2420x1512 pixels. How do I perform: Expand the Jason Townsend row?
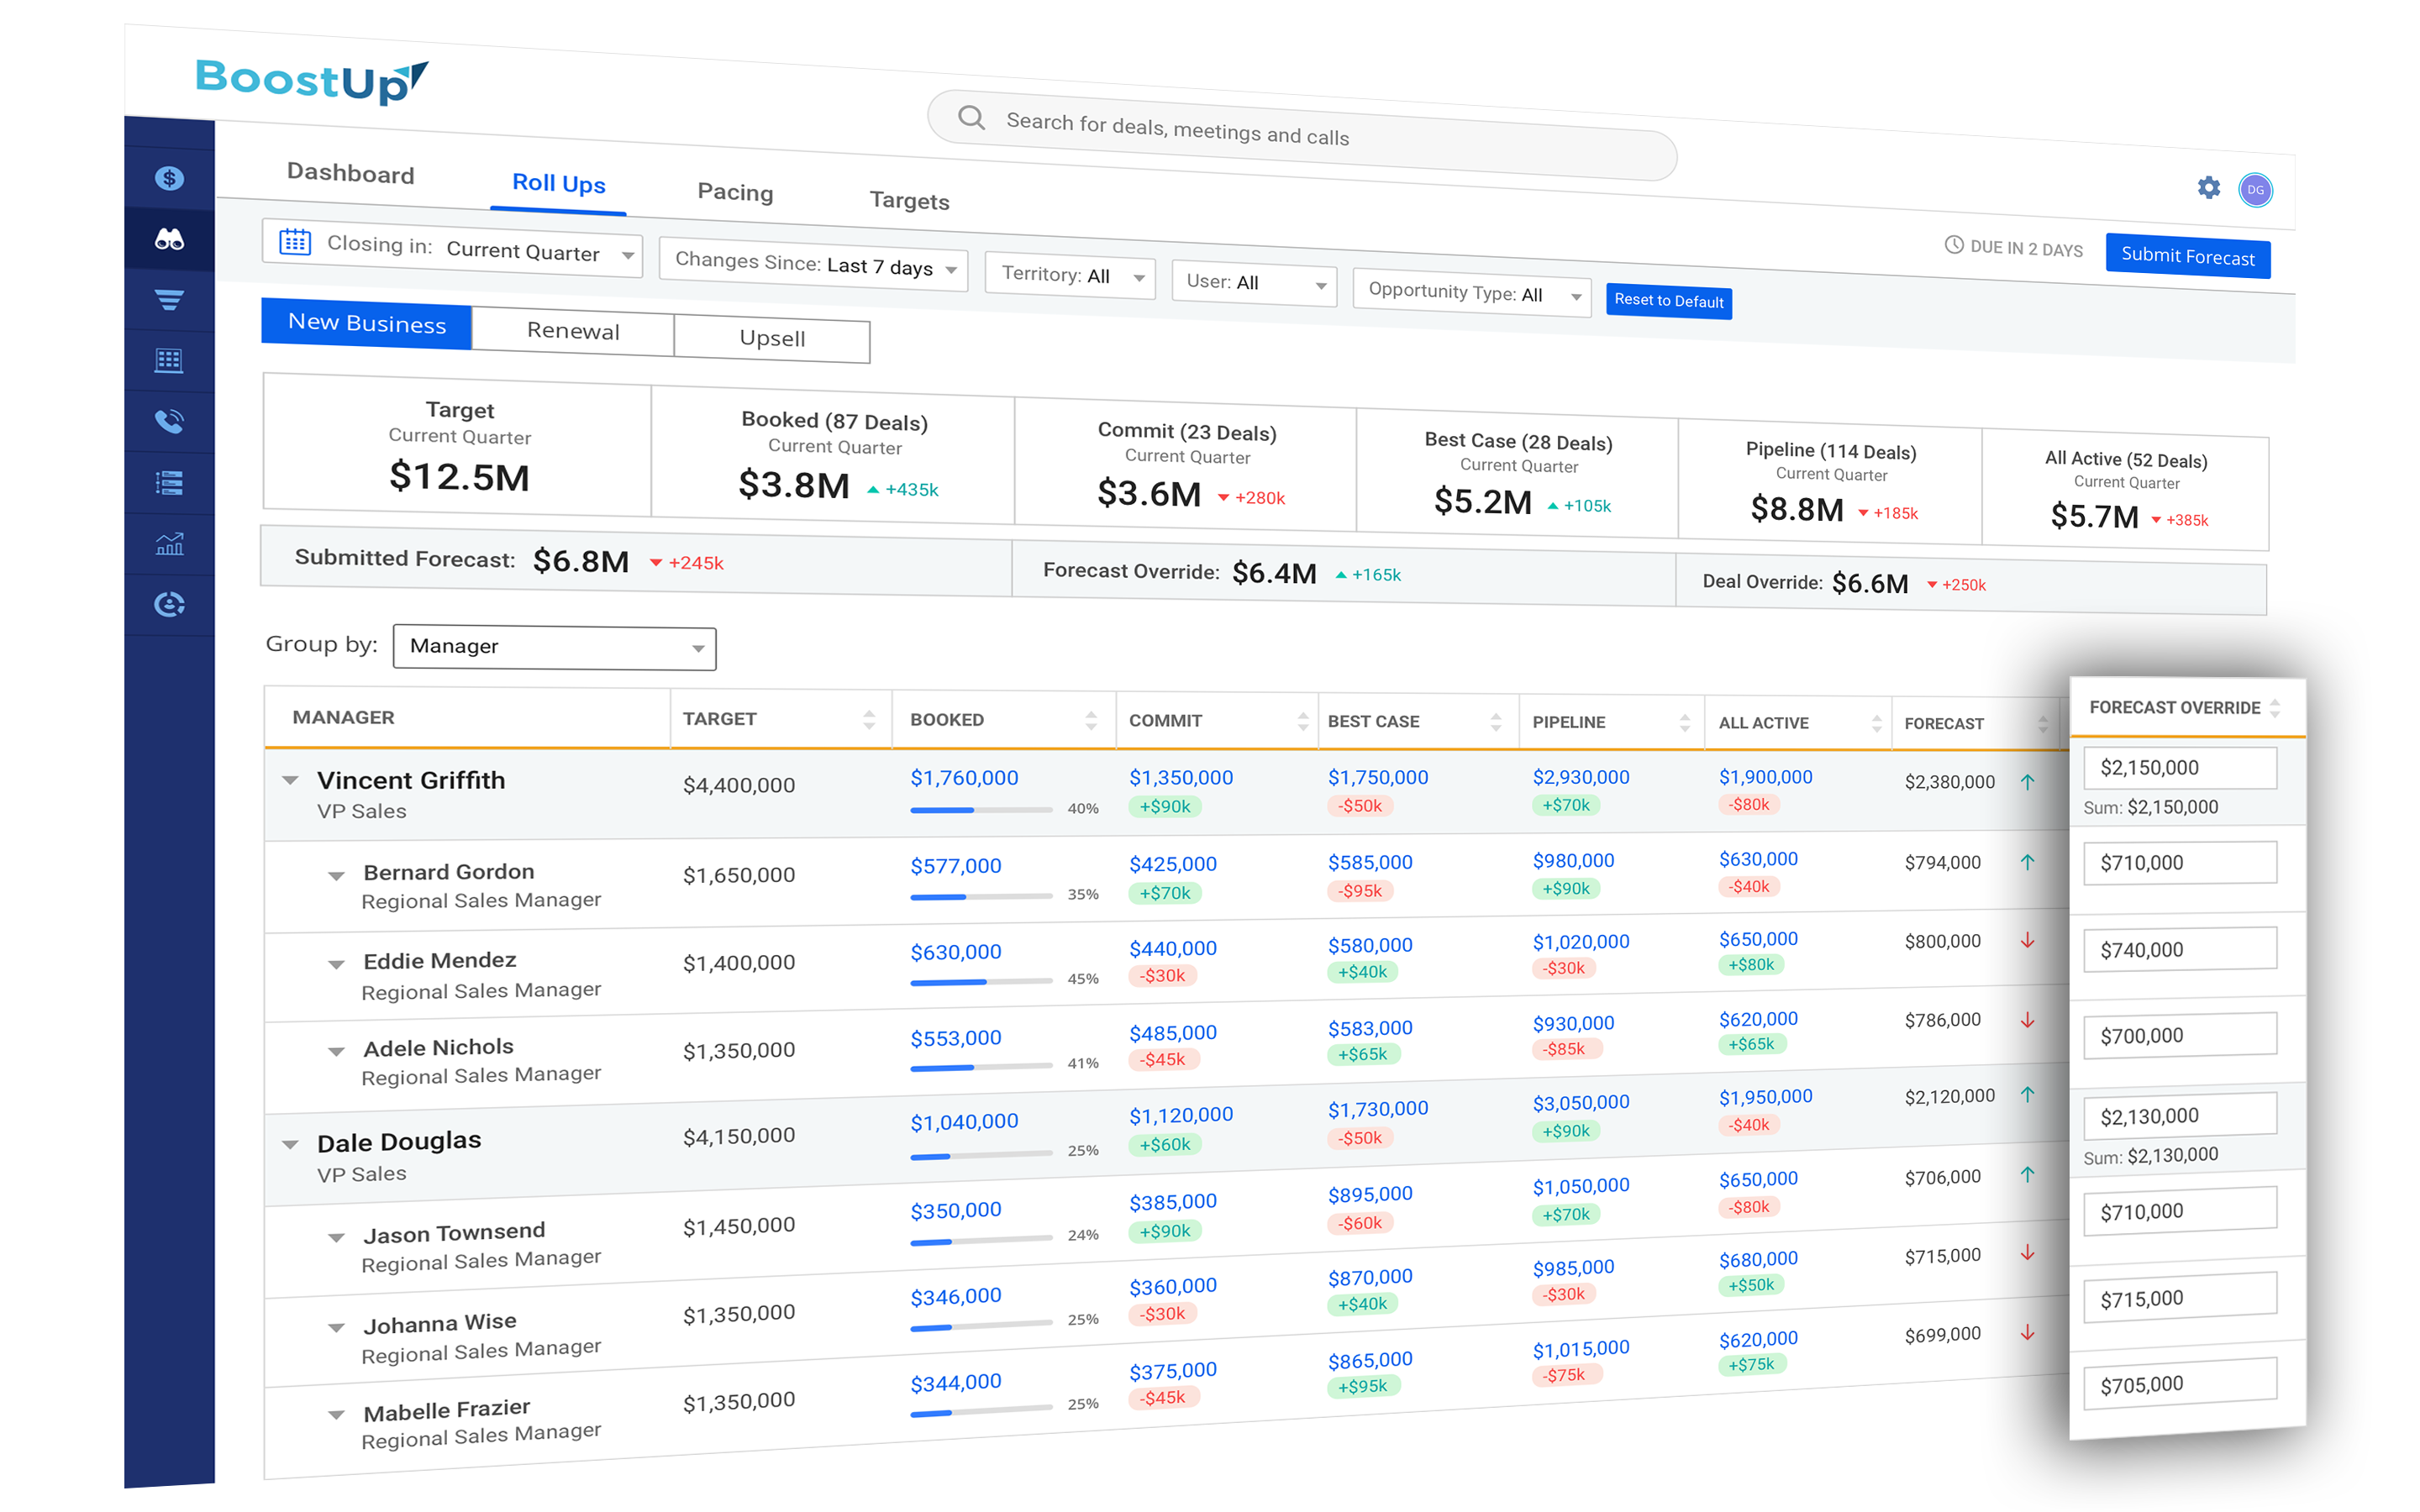tap(336, 1238)
